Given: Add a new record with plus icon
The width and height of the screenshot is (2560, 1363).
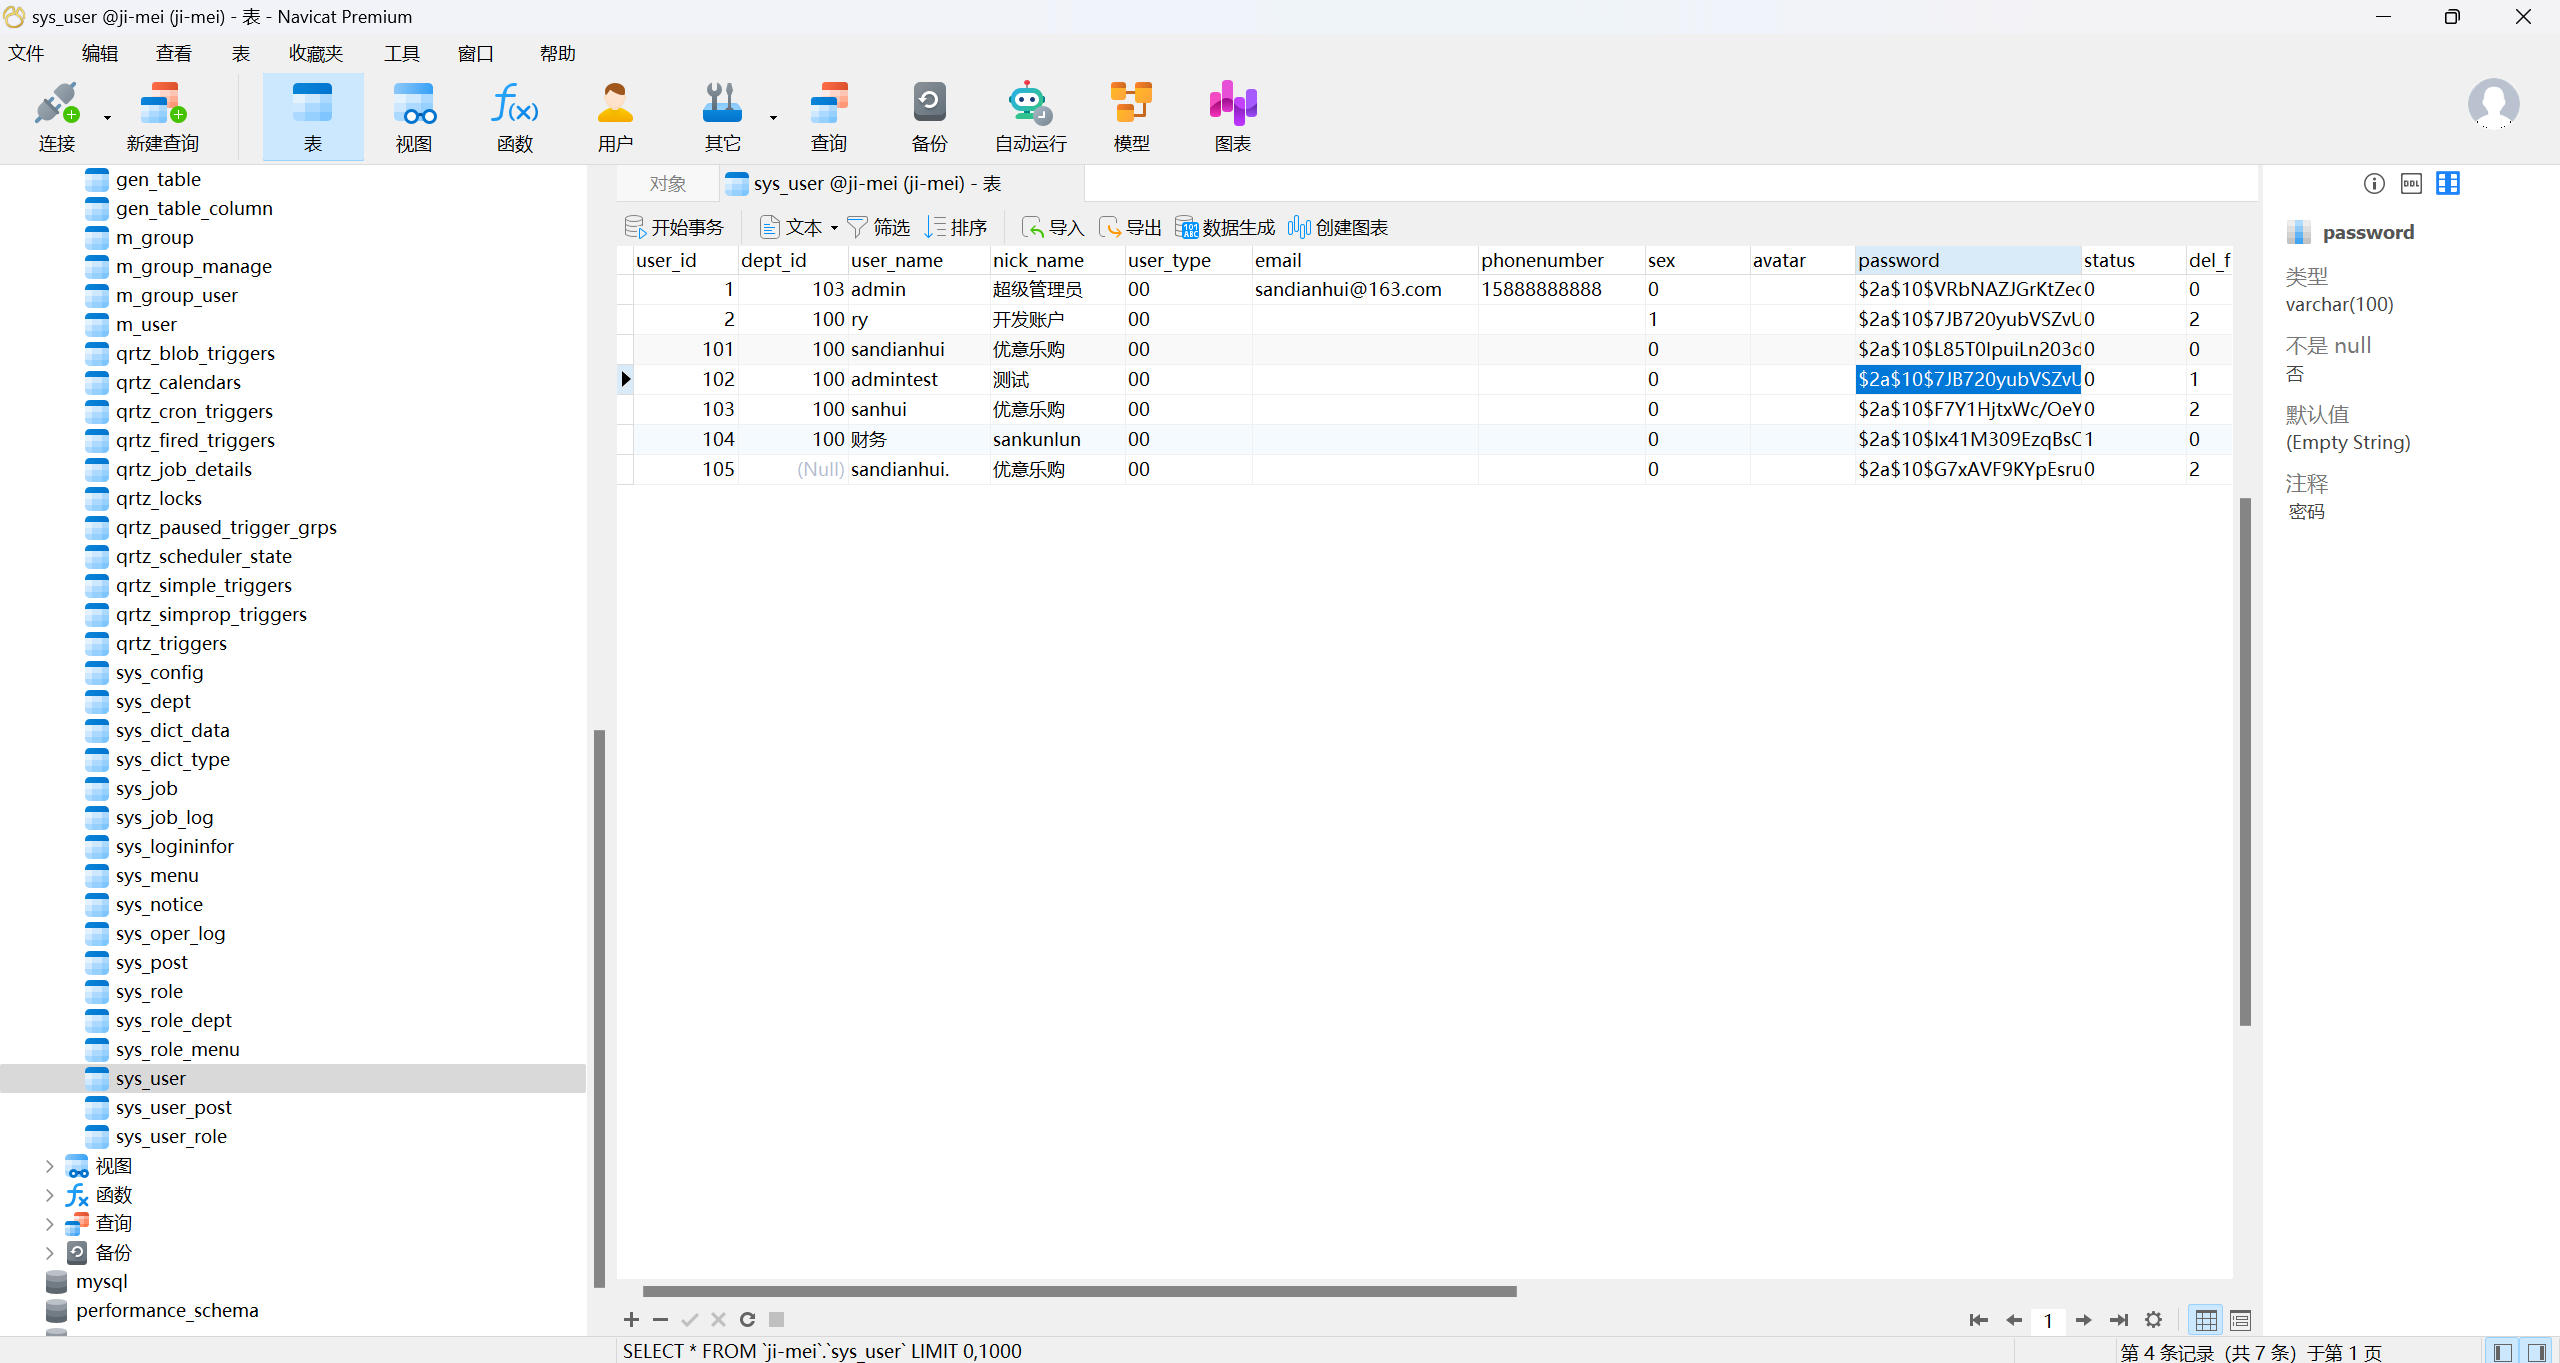Looking at the screenshot, I should 631,1320.
